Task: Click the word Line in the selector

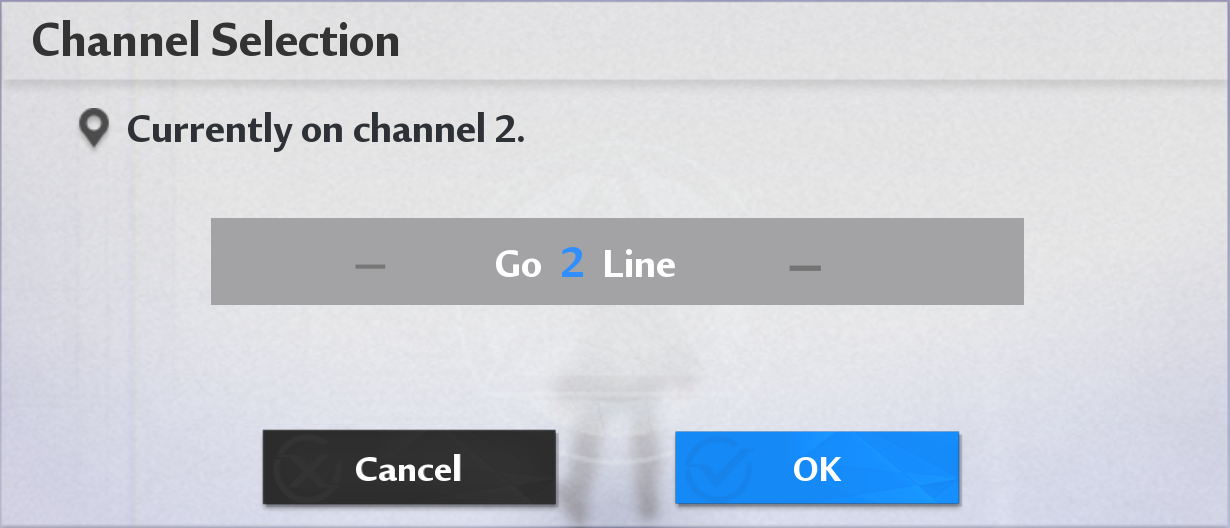Action: point(639,265)
